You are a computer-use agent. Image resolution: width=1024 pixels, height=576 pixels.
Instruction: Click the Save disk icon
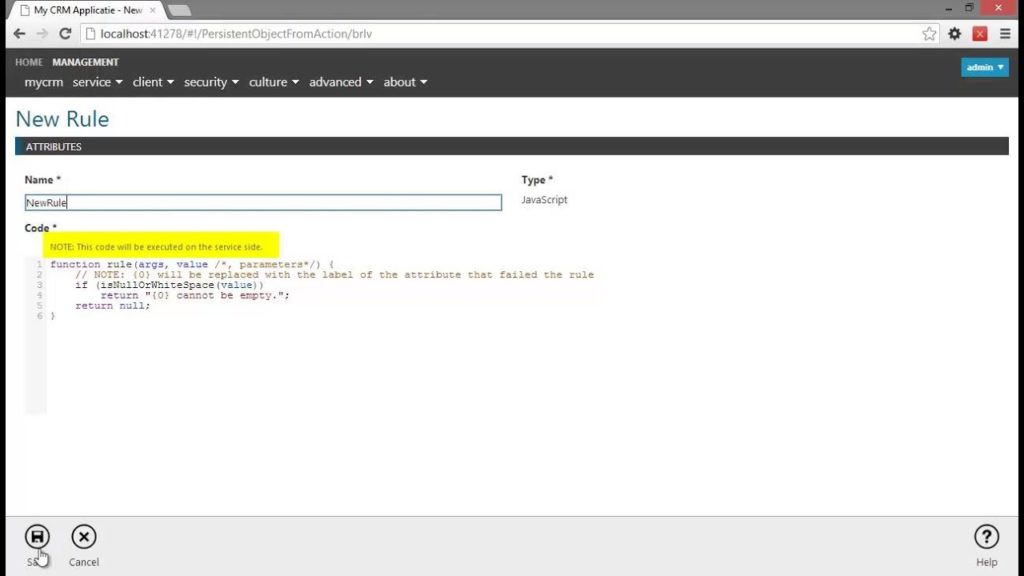click(x=37, y=537)
